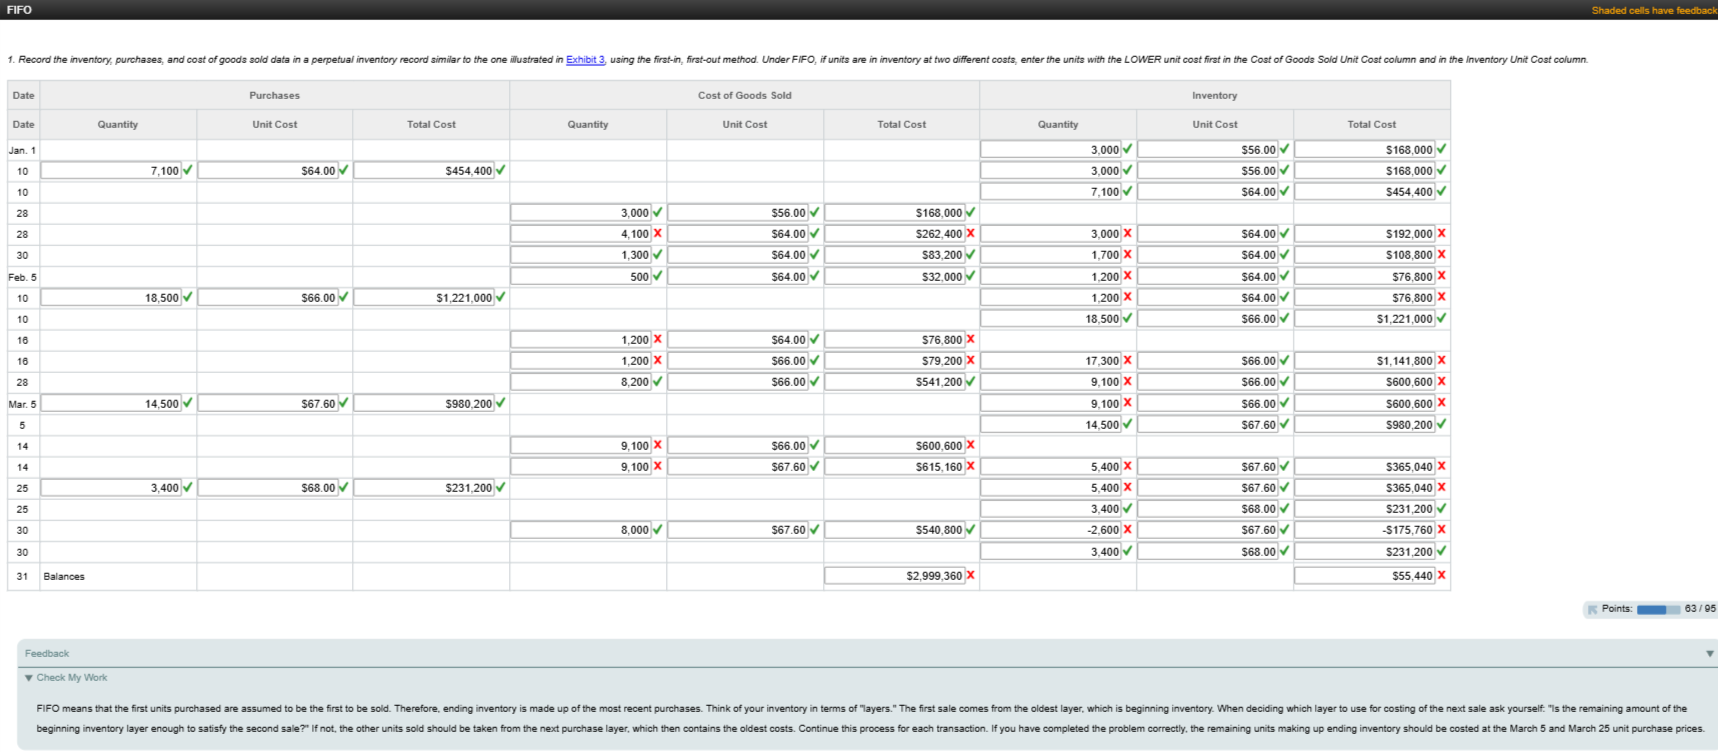Click the red X beside $55,440 balance

1441,575
